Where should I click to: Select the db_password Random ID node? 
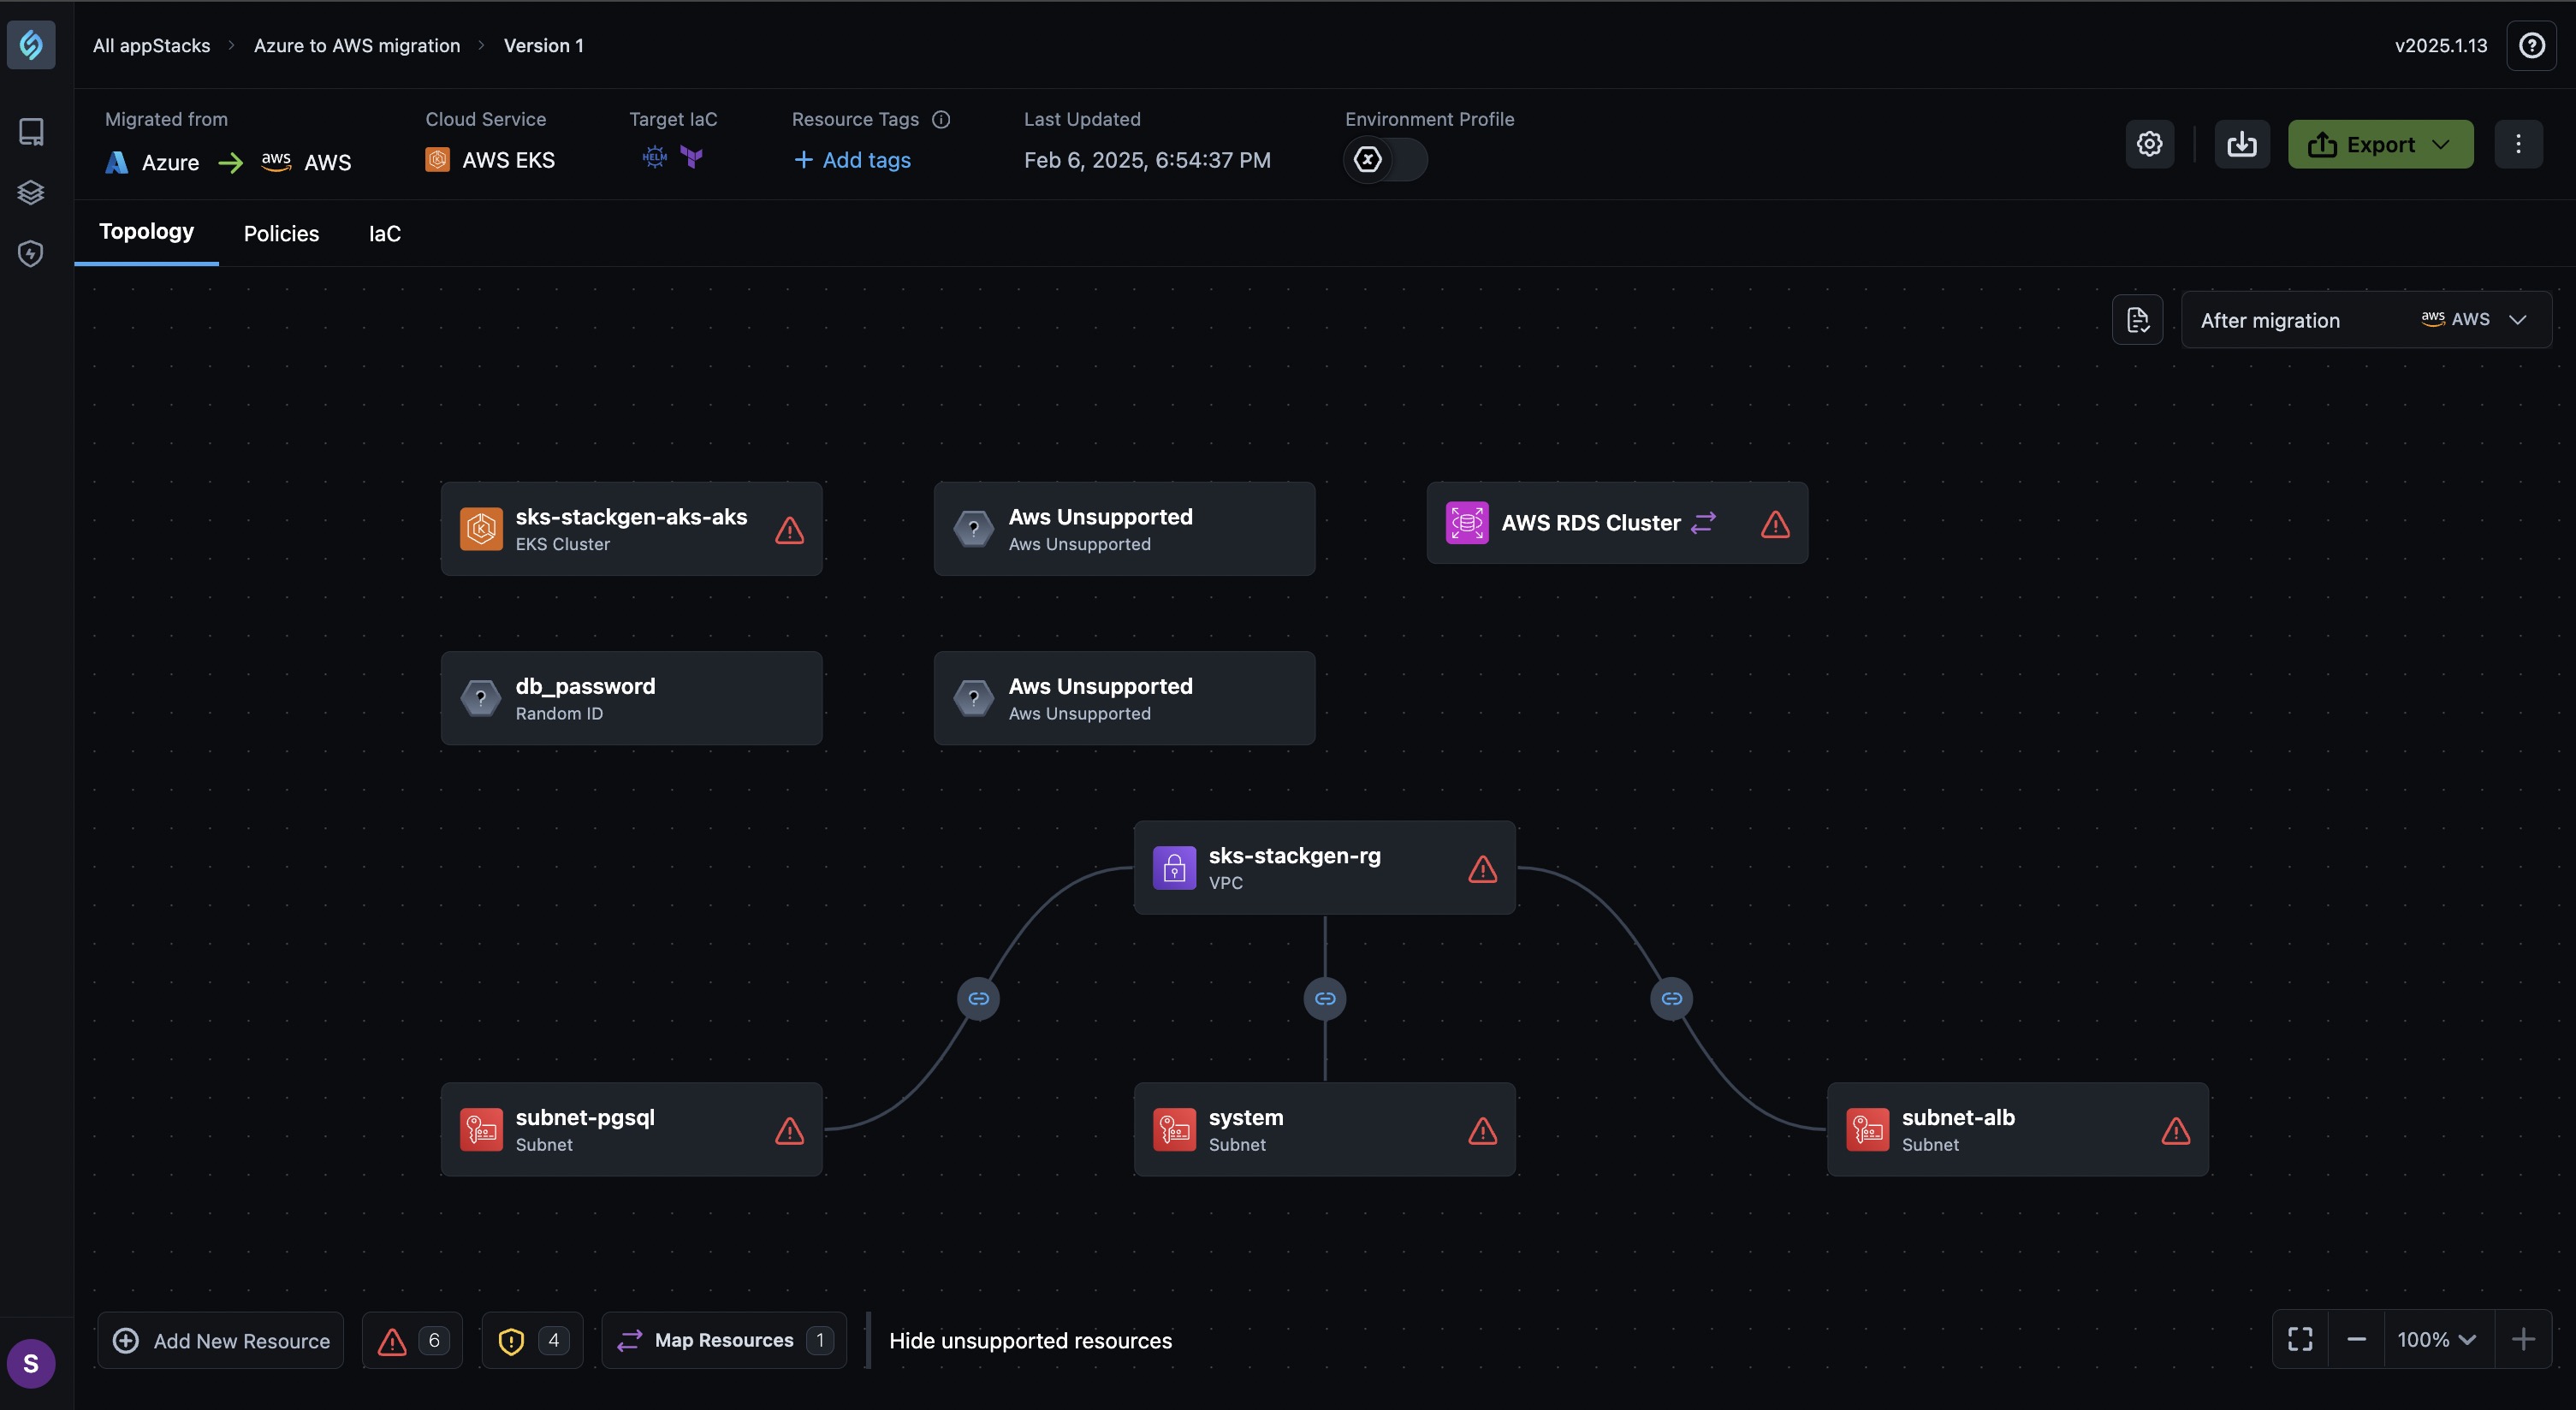pos(631,698)
